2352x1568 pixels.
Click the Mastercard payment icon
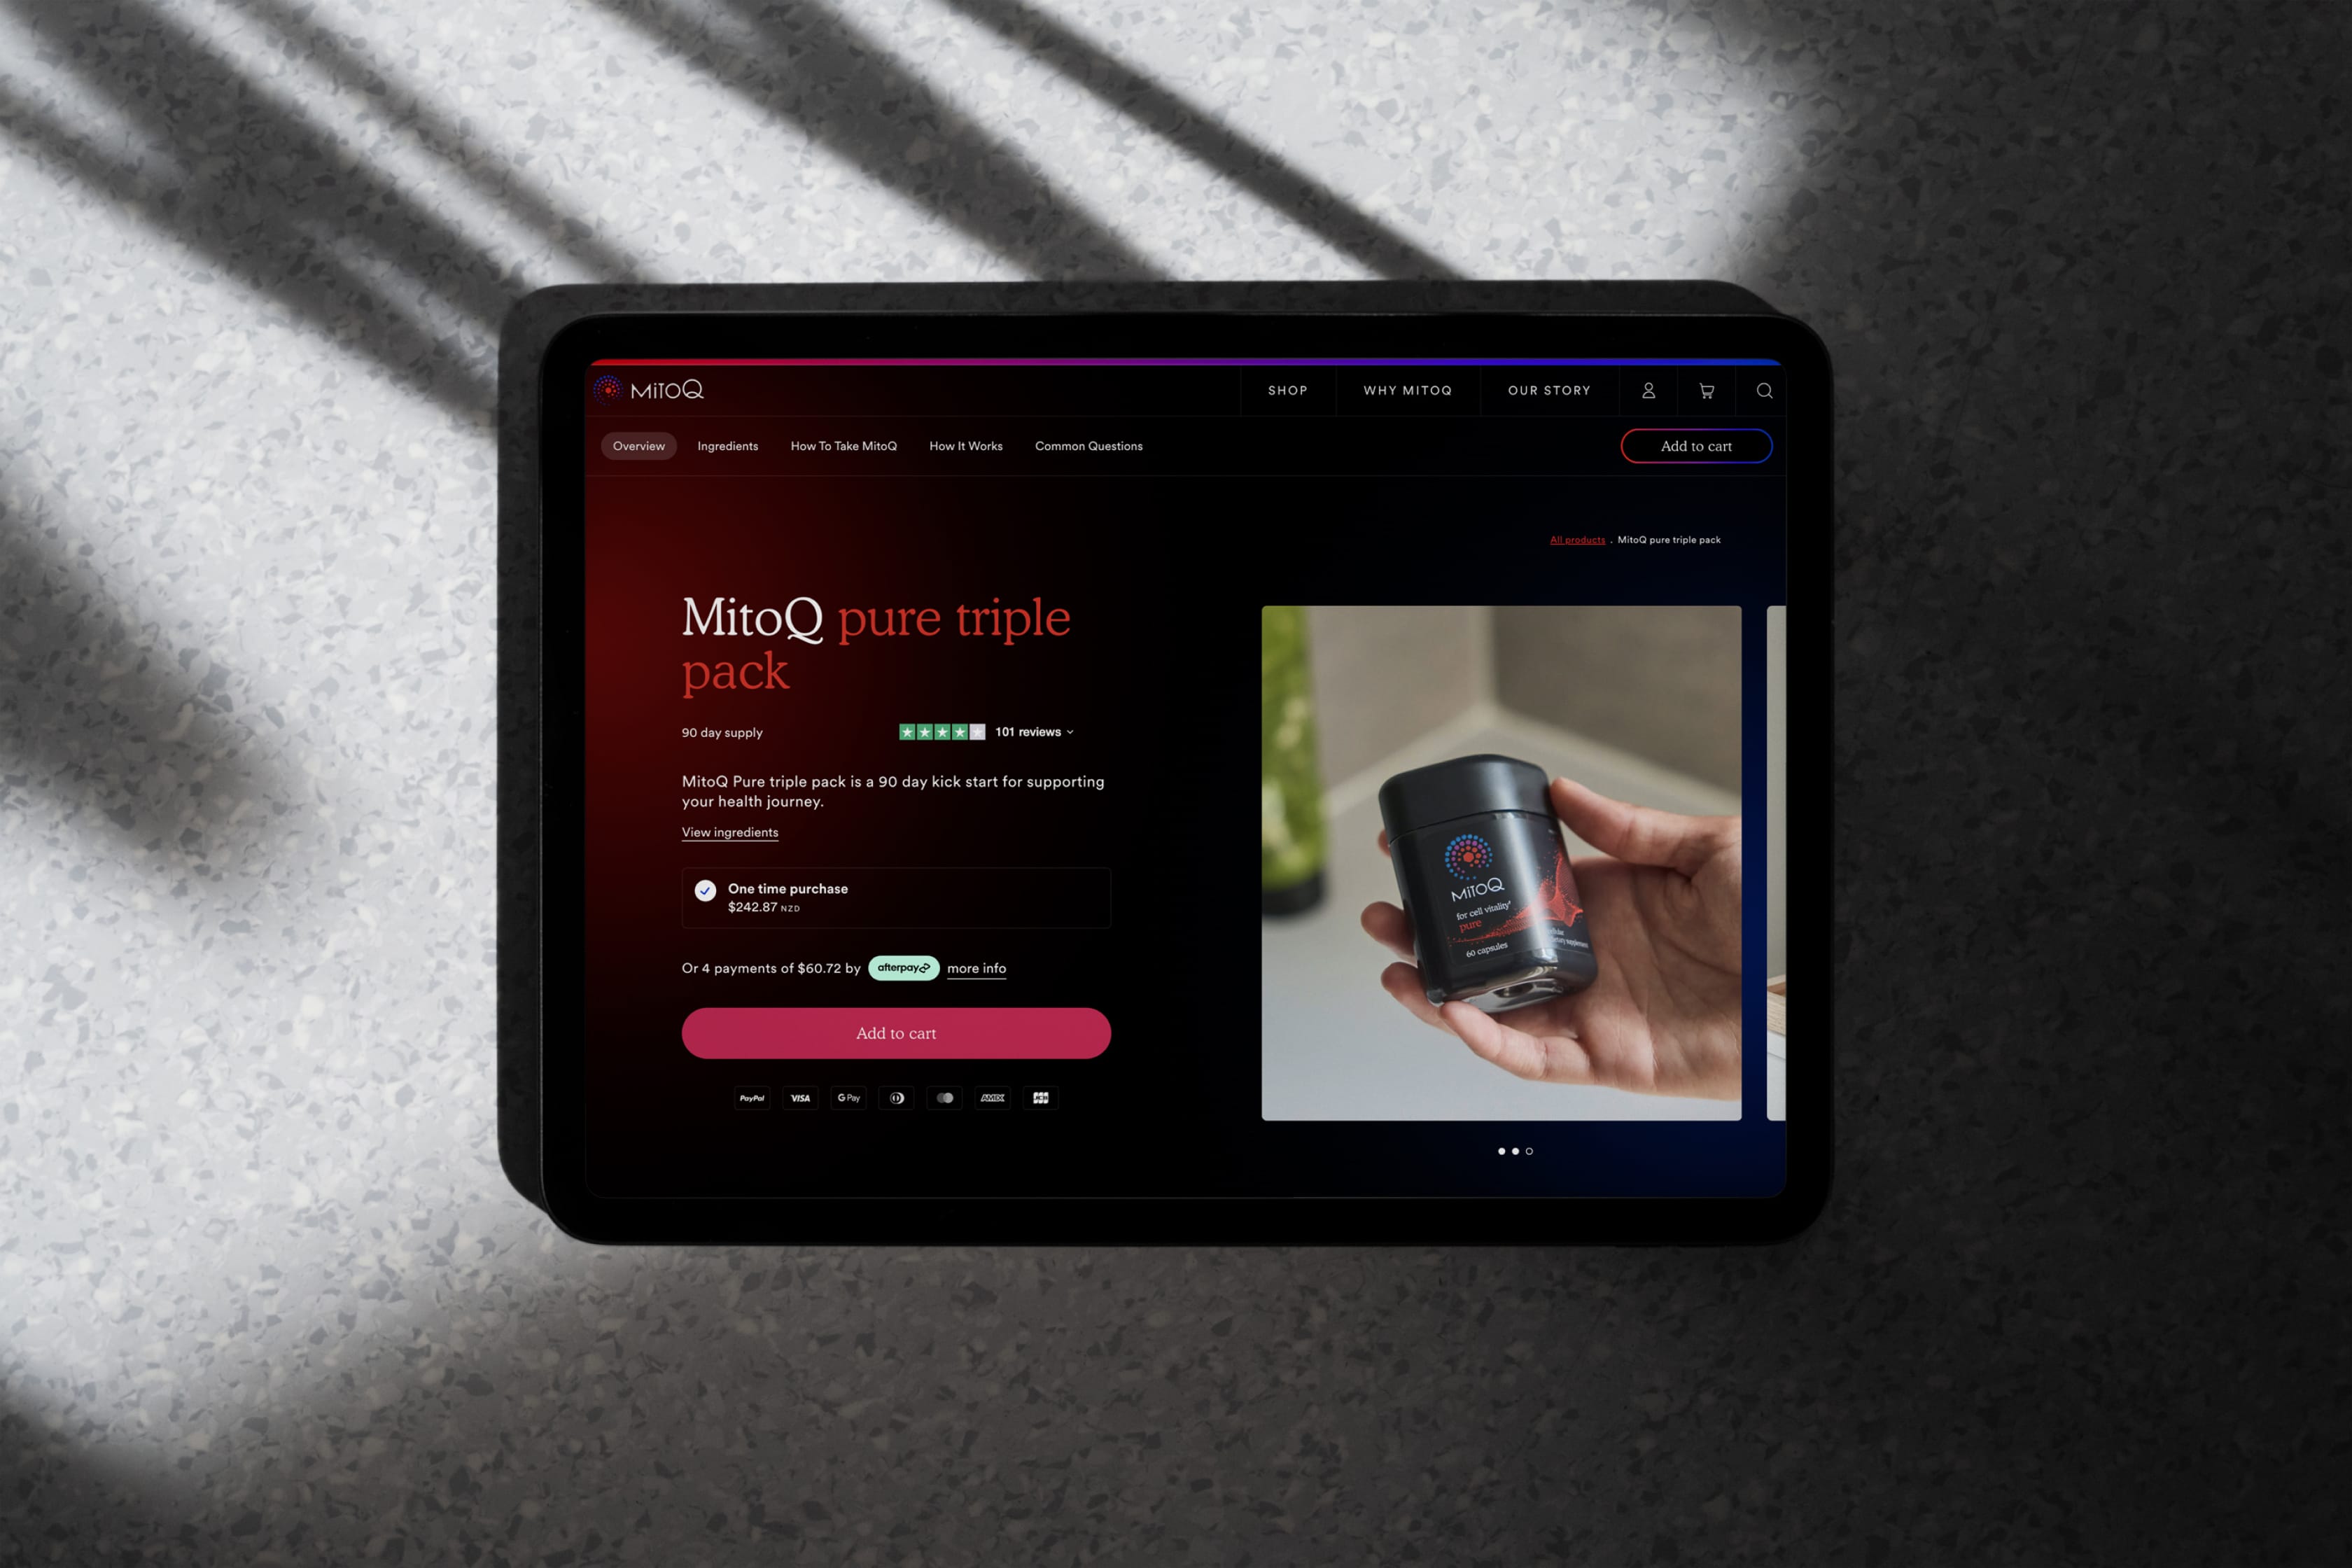point(946,1098)
